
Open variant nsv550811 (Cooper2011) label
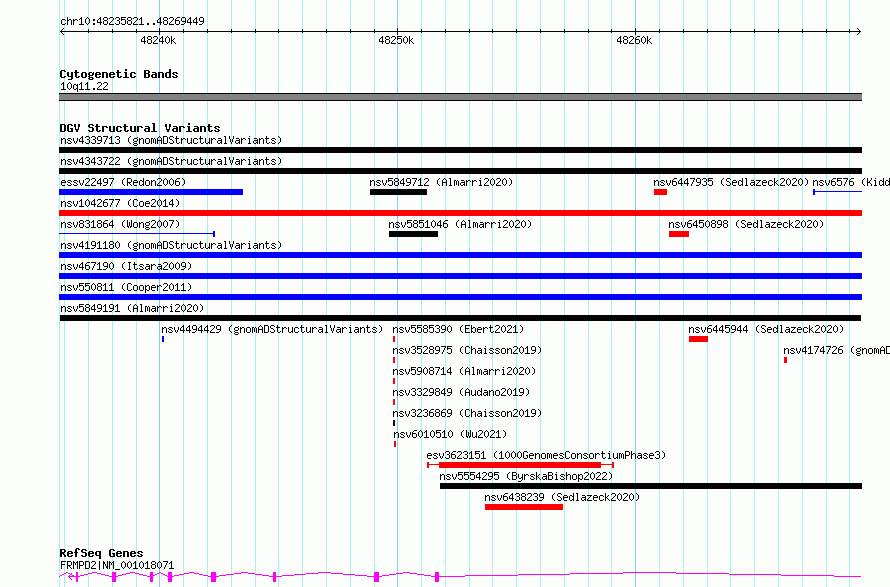pyautogui.click(x=126, y=287)
